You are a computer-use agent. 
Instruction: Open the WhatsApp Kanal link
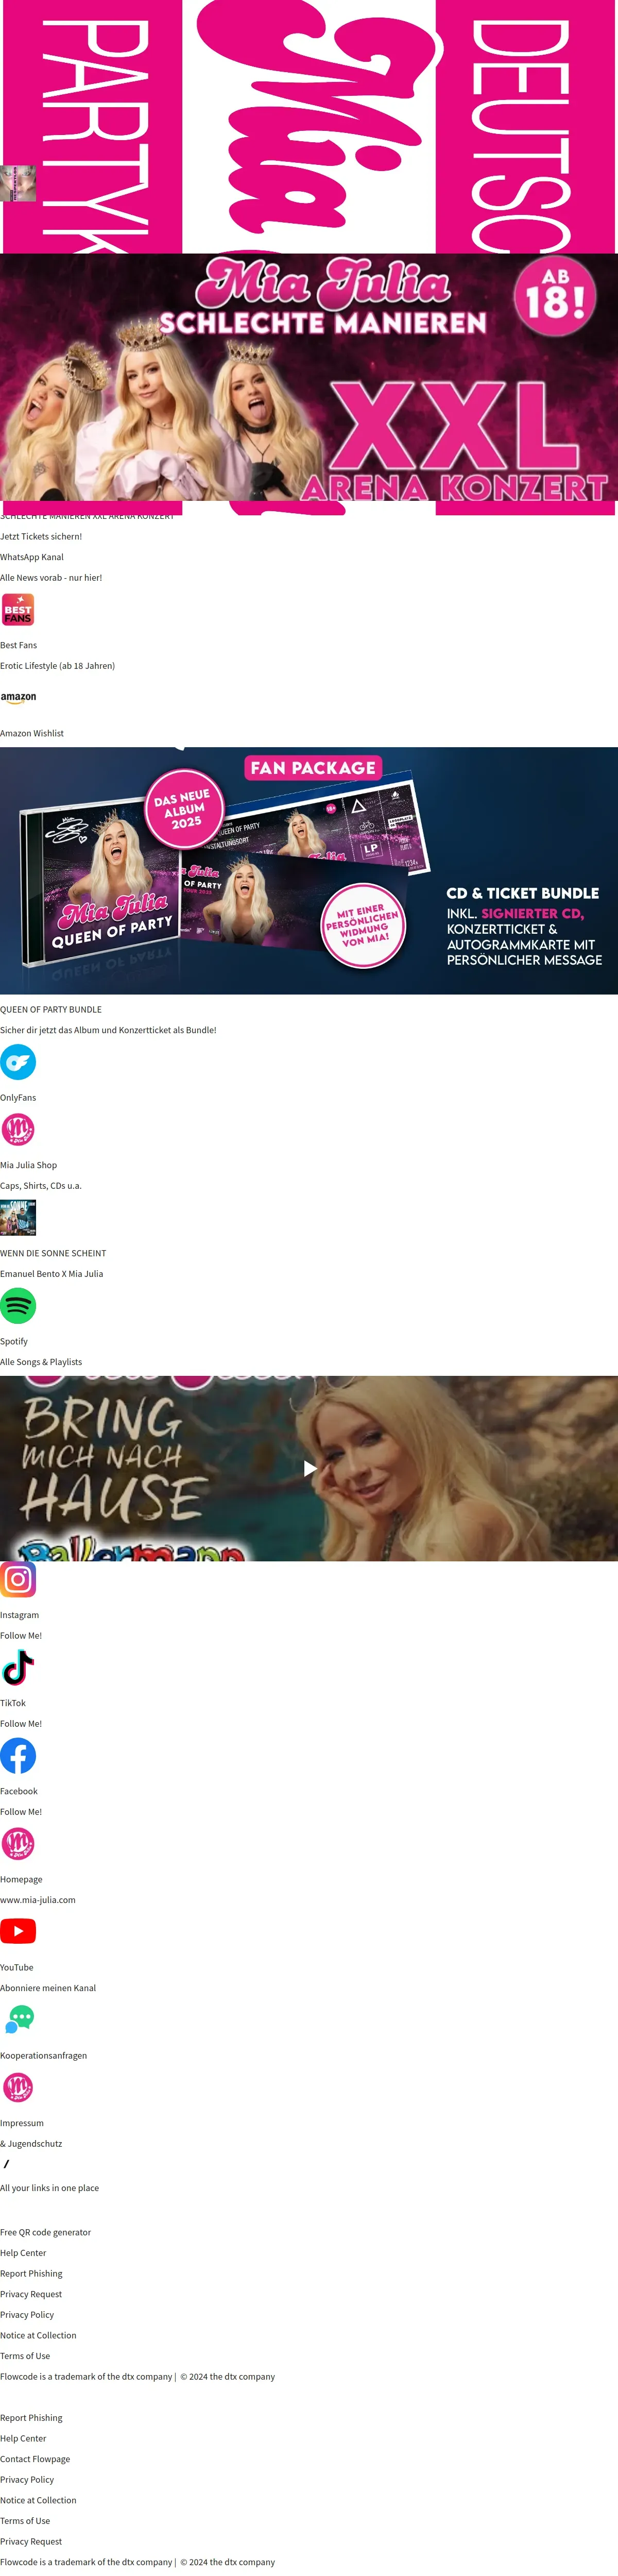coord(32,557)
